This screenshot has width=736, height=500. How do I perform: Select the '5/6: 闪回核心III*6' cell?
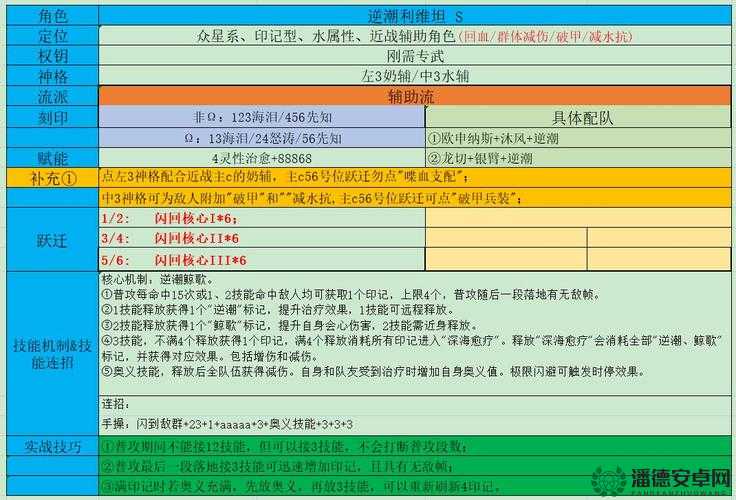tap(262, 260)
